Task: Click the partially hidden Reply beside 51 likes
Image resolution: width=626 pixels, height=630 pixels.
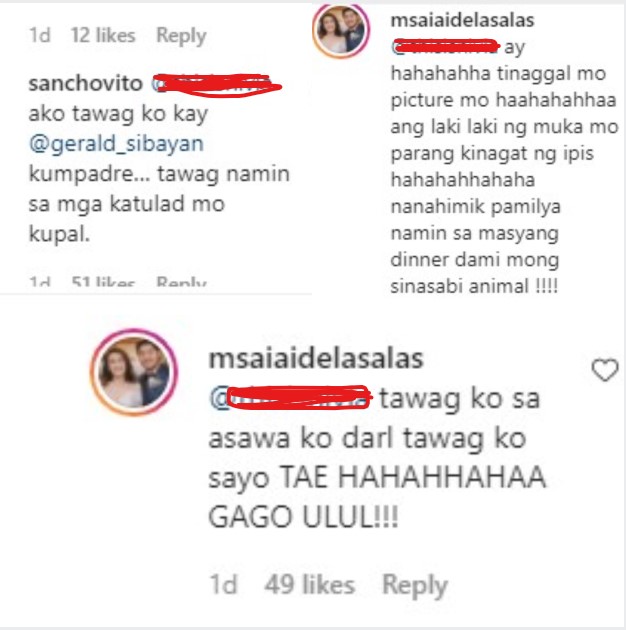Action: click(181, 282)
